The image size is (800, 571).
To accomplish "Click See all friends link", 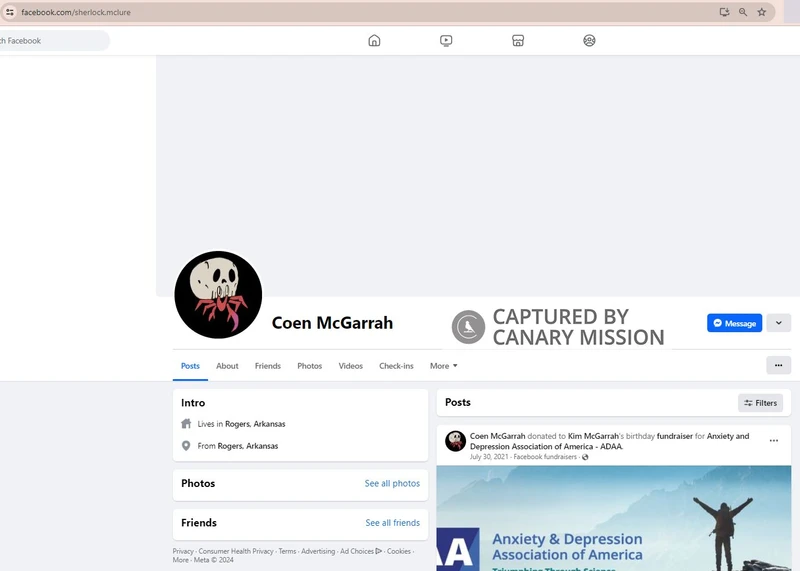I will click(x=393, y=523).
